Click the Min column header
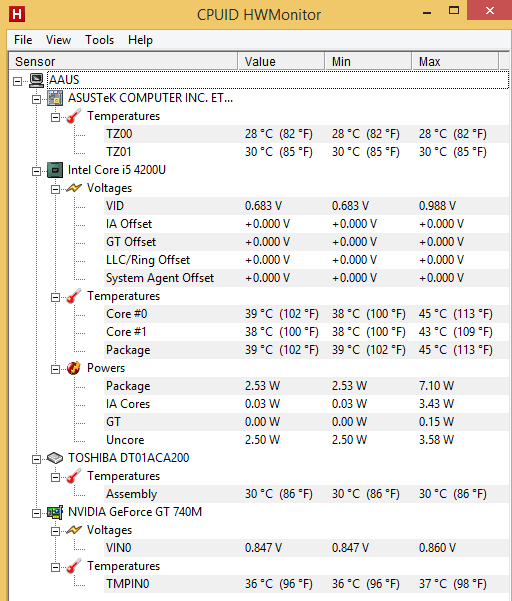Image resolution: width=512 pixels, height=601 pixels. pyautogui.click(x=369, y=61)
